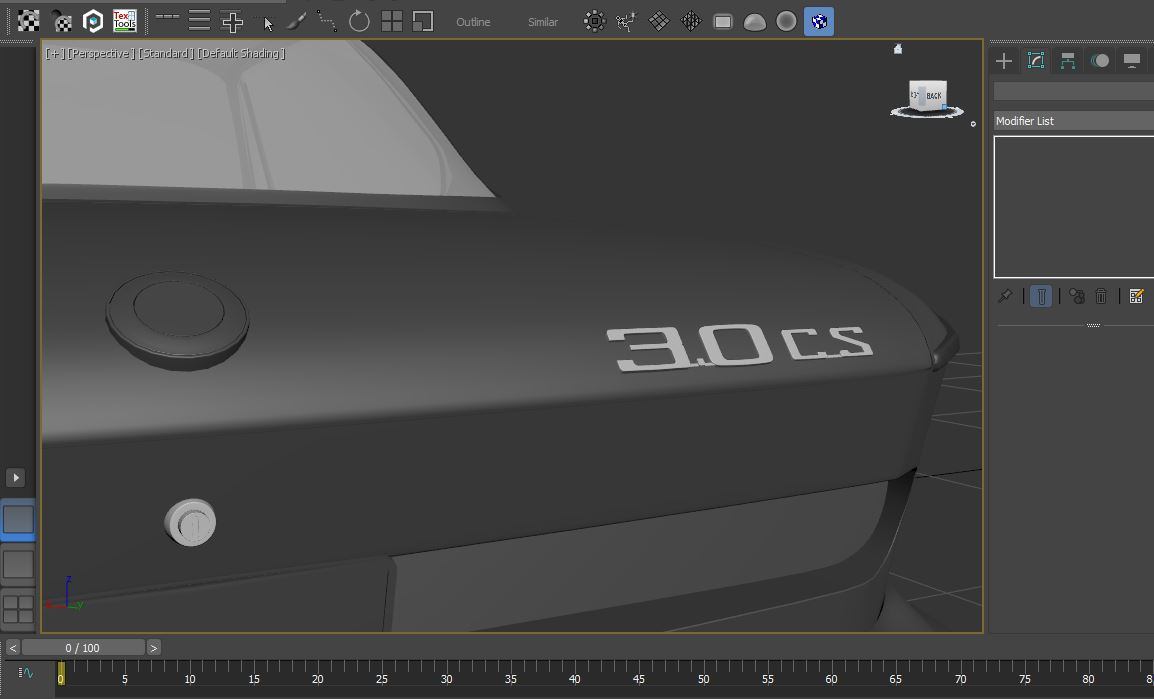Switch to the Hierarchy panel tab
The height and width of the screenshot is (699, 1154).
click(x=1068, y=61)
